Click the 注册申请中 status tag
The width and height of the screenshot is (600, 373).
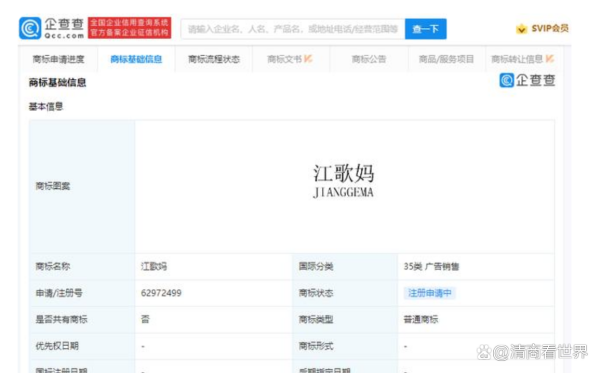tap(429, 293)
